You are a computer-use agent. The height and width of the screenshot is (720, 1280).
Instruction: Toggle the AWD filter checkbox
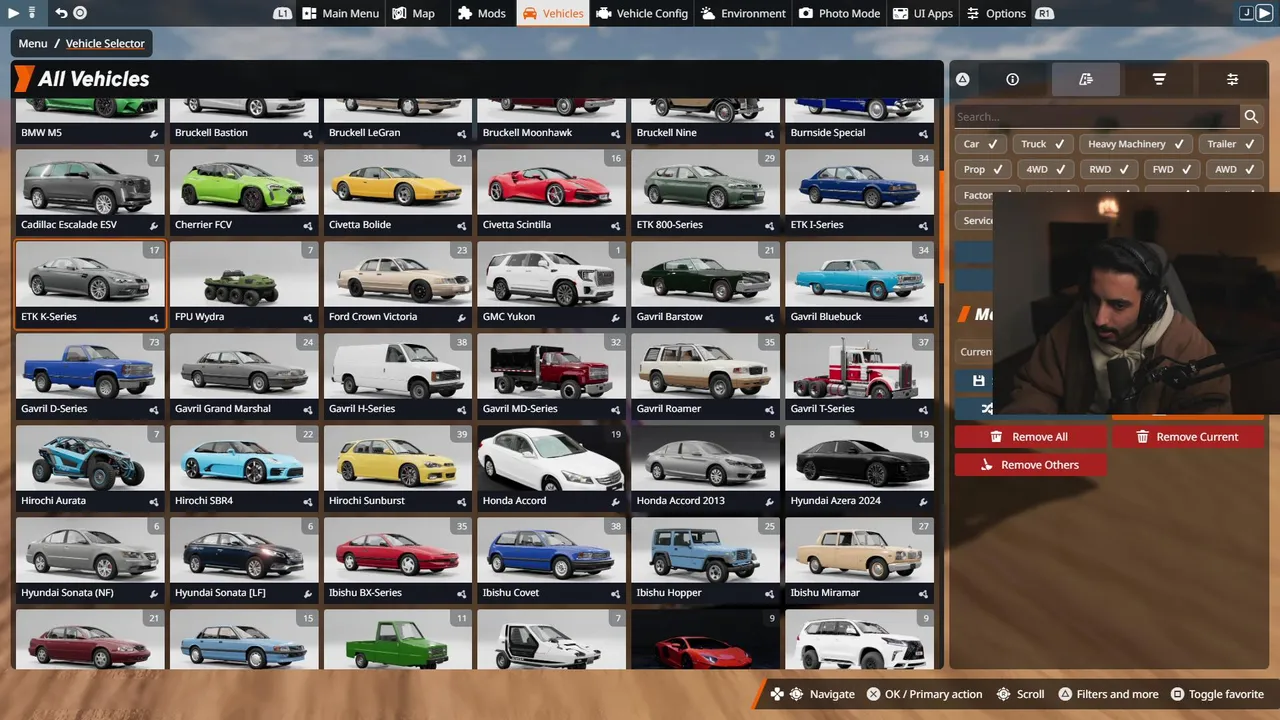pos(1235,170)
